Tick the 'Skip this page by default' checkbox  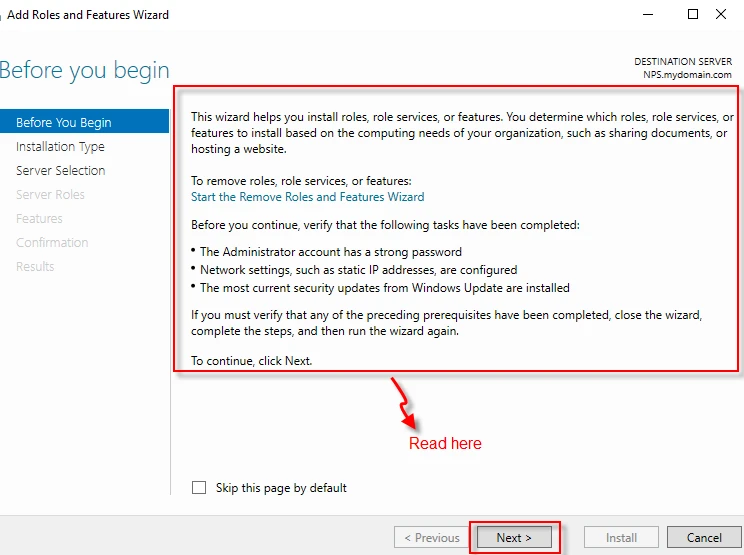coord(199,488)
